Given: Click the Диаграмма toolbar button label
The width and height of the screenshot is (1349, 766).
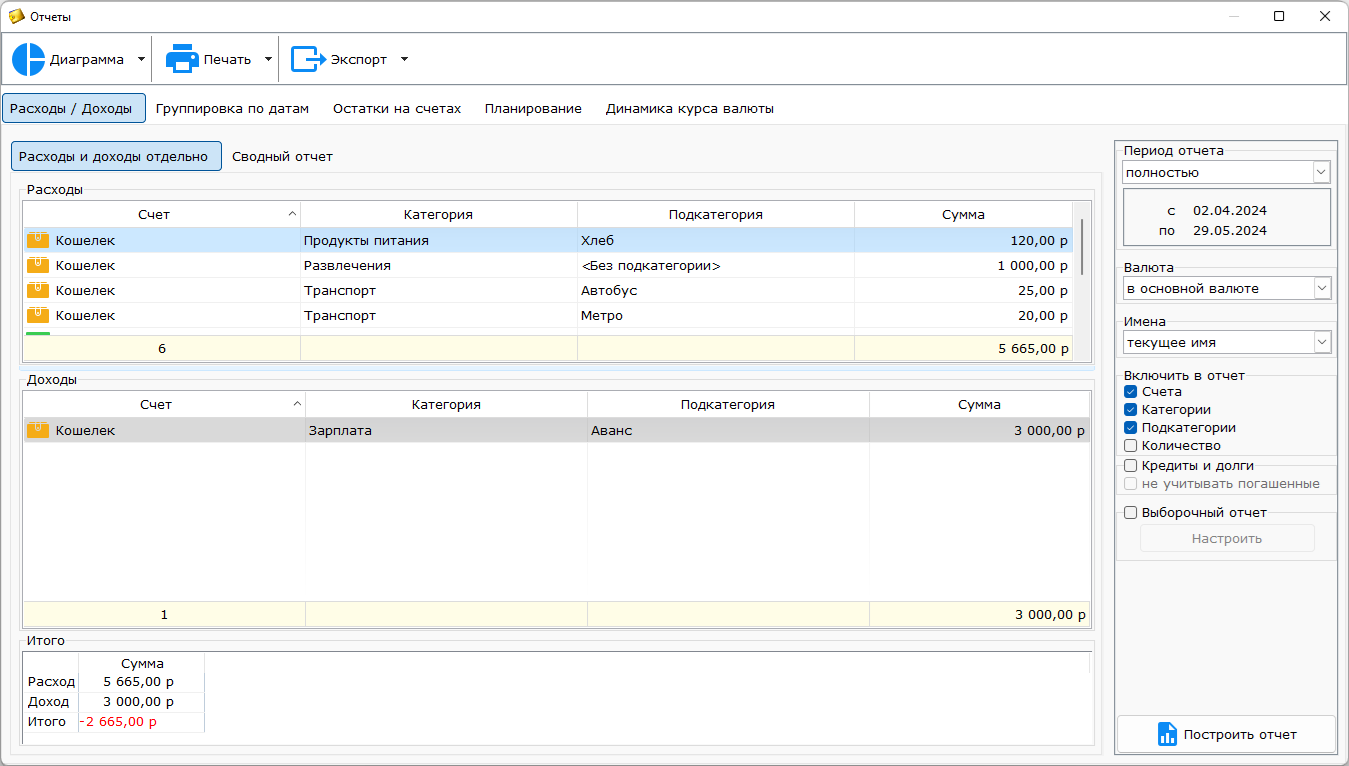Looking at the screenshot, I should (87, 60).
